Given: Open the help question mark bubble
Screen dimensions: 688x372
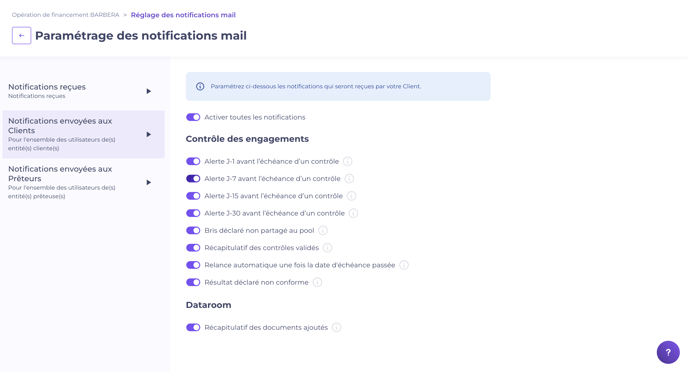Looking at the screenshot, I should pos(668,352).
